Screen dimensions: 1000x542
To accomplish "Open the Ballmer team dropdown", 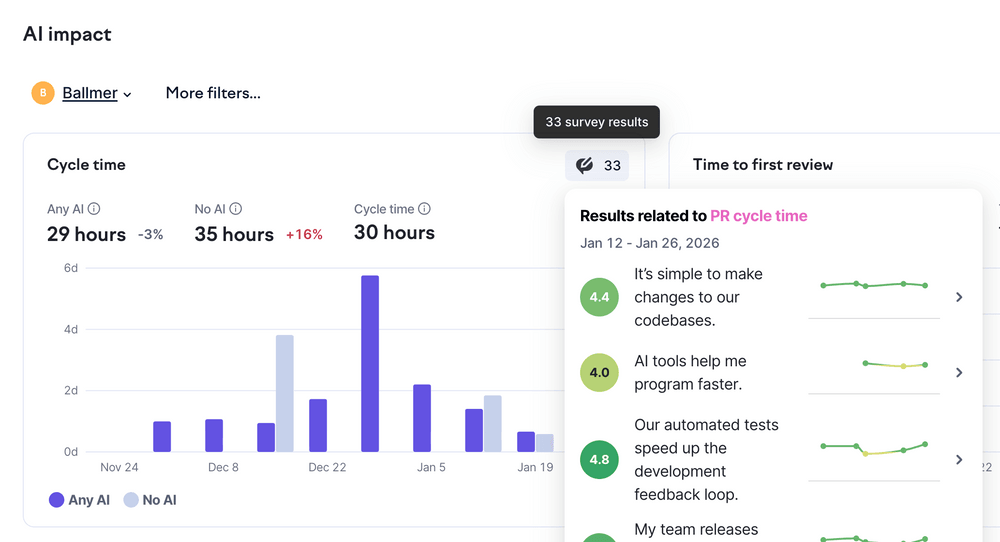I will click(97, 93).
